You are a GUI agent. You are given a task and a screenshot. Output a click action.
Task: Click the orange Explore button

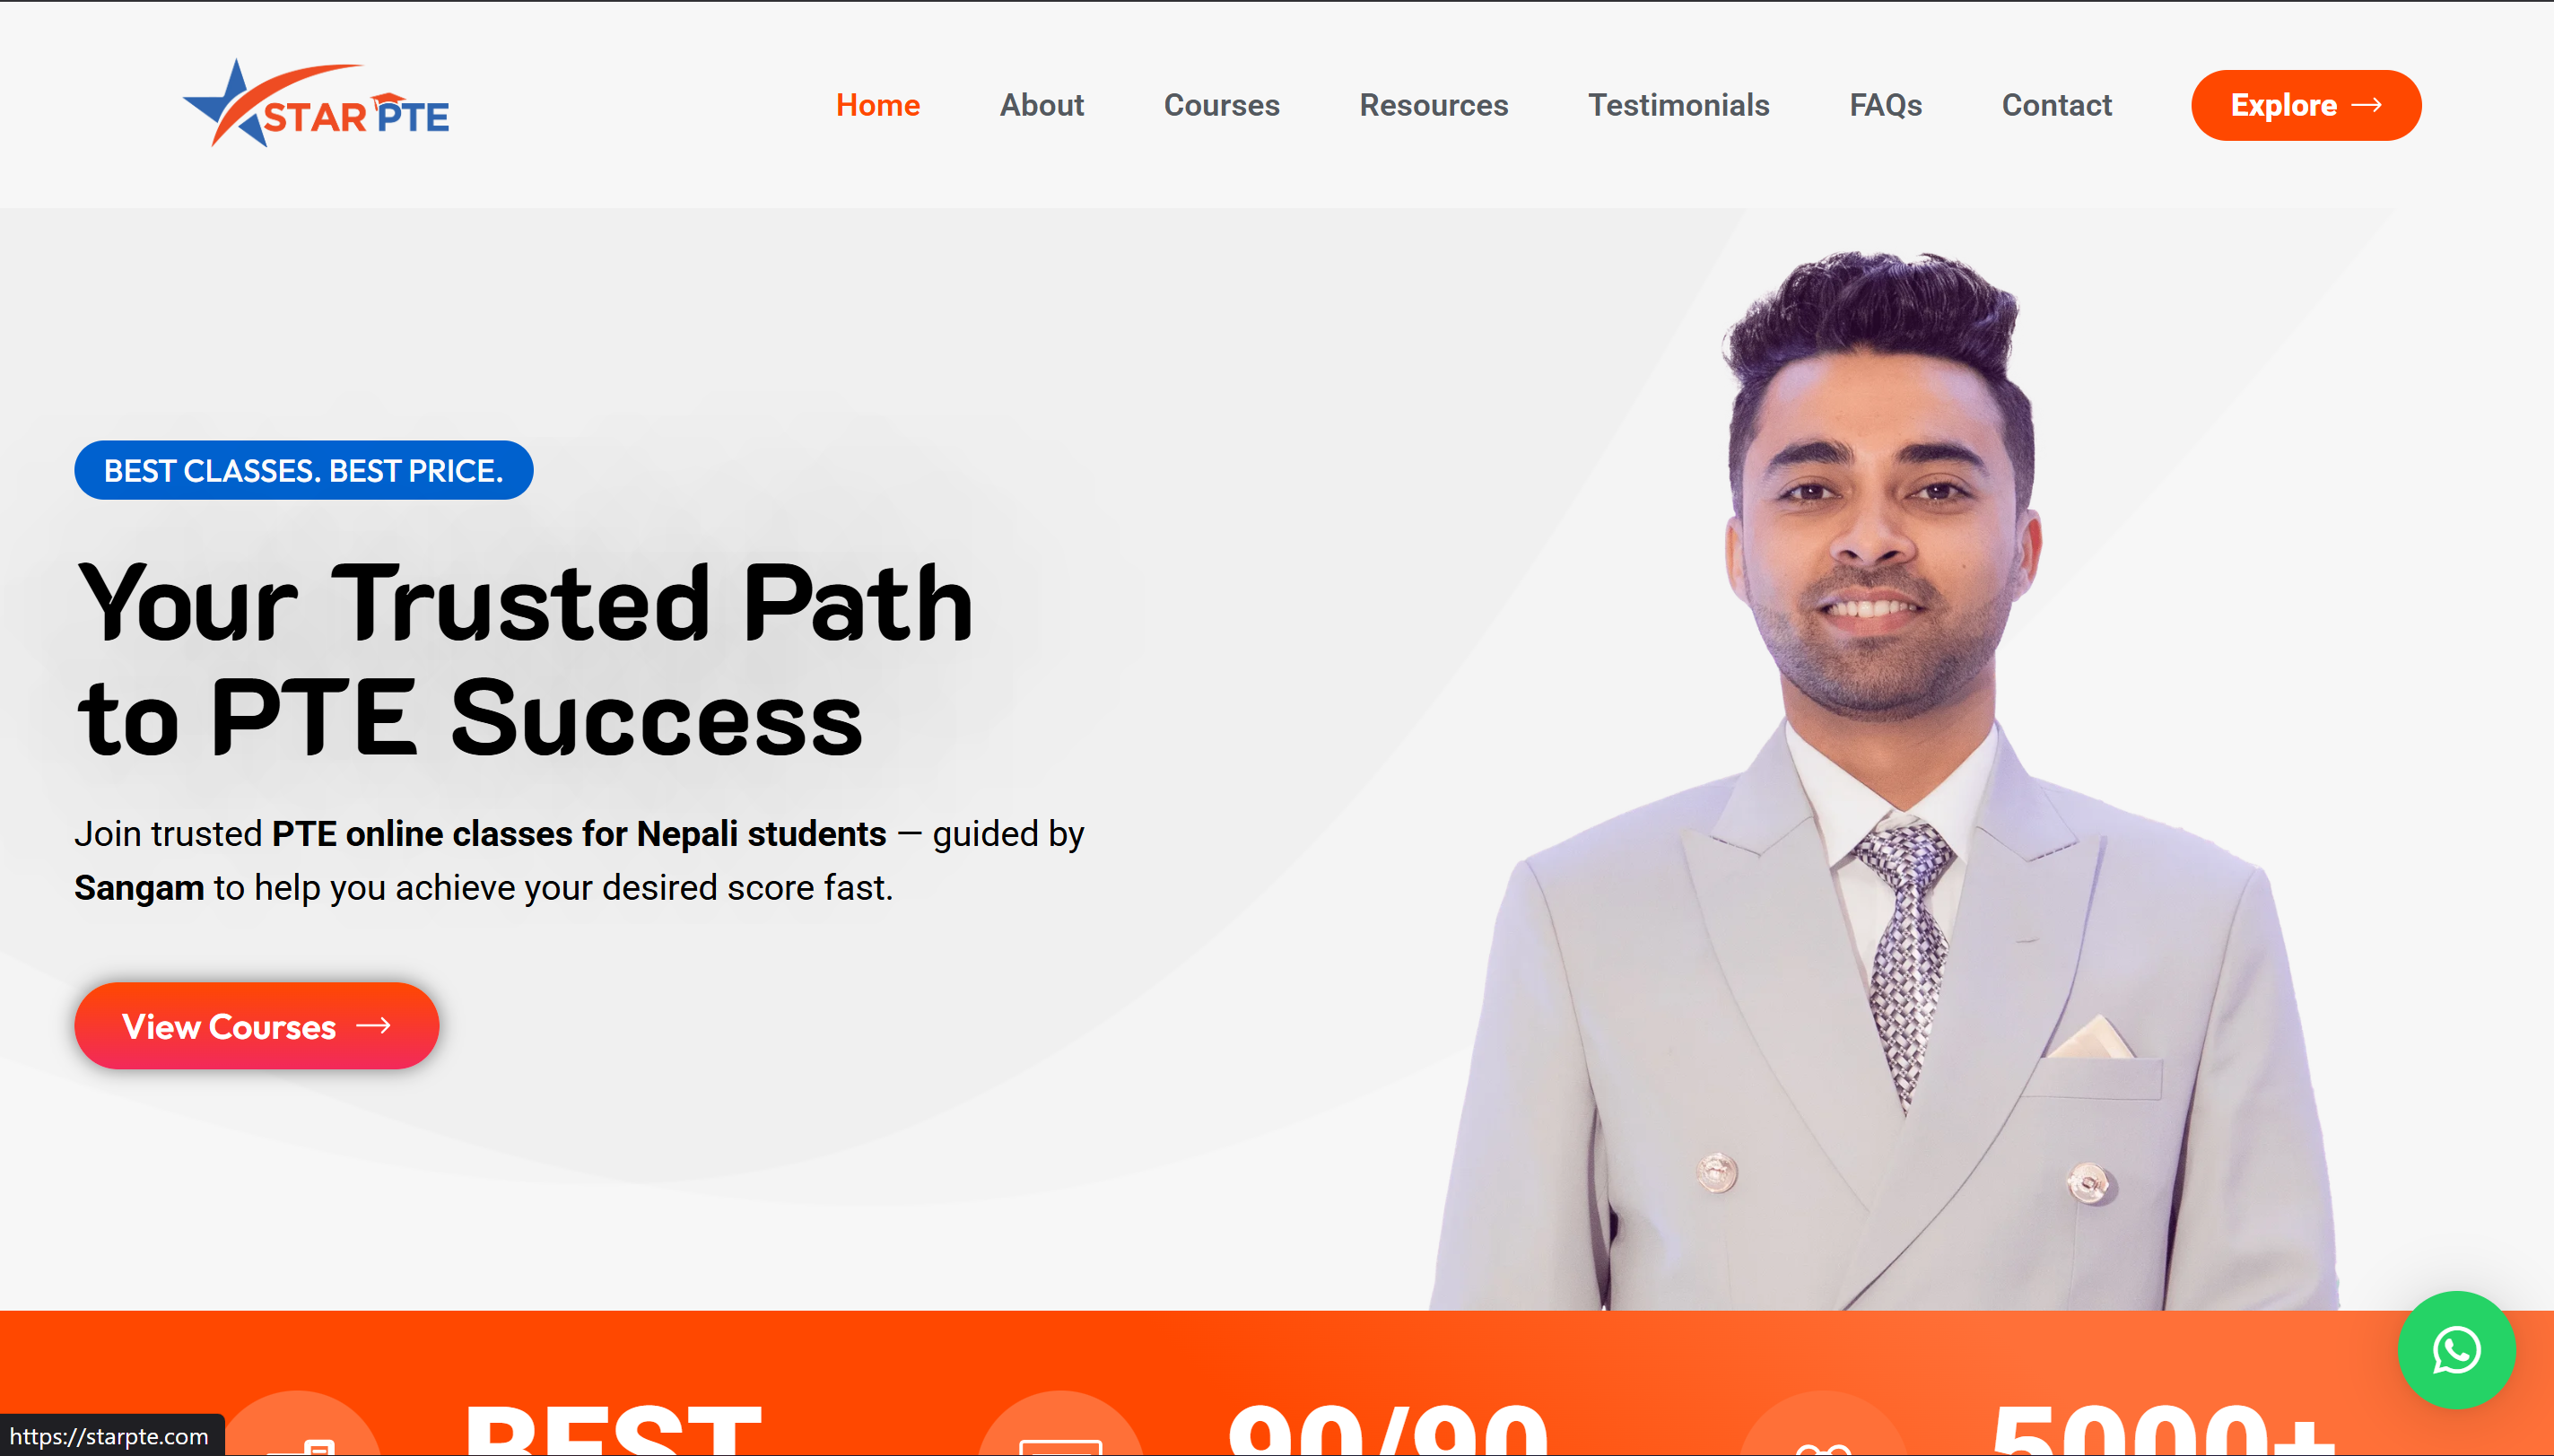click(2306, 105)
